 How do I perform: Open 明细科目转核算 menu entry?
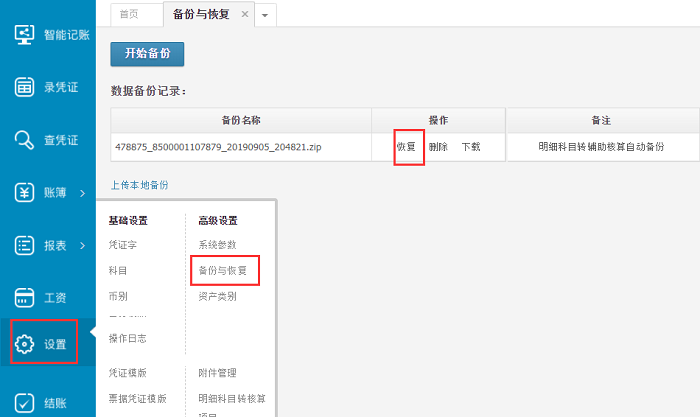coord(232,399)
